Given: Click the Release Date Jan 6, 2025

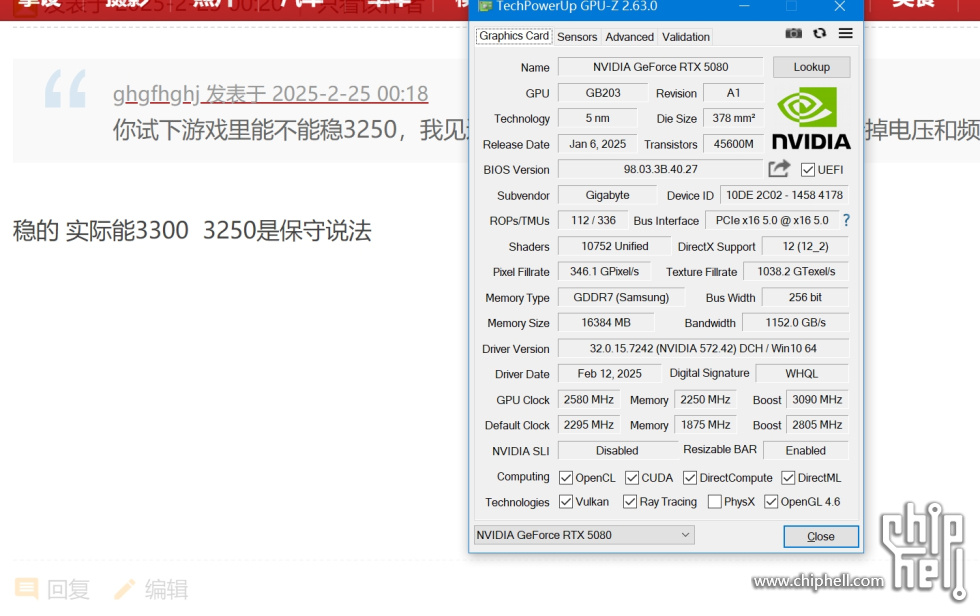Looking at the screenshot, I should pos(597,144).
